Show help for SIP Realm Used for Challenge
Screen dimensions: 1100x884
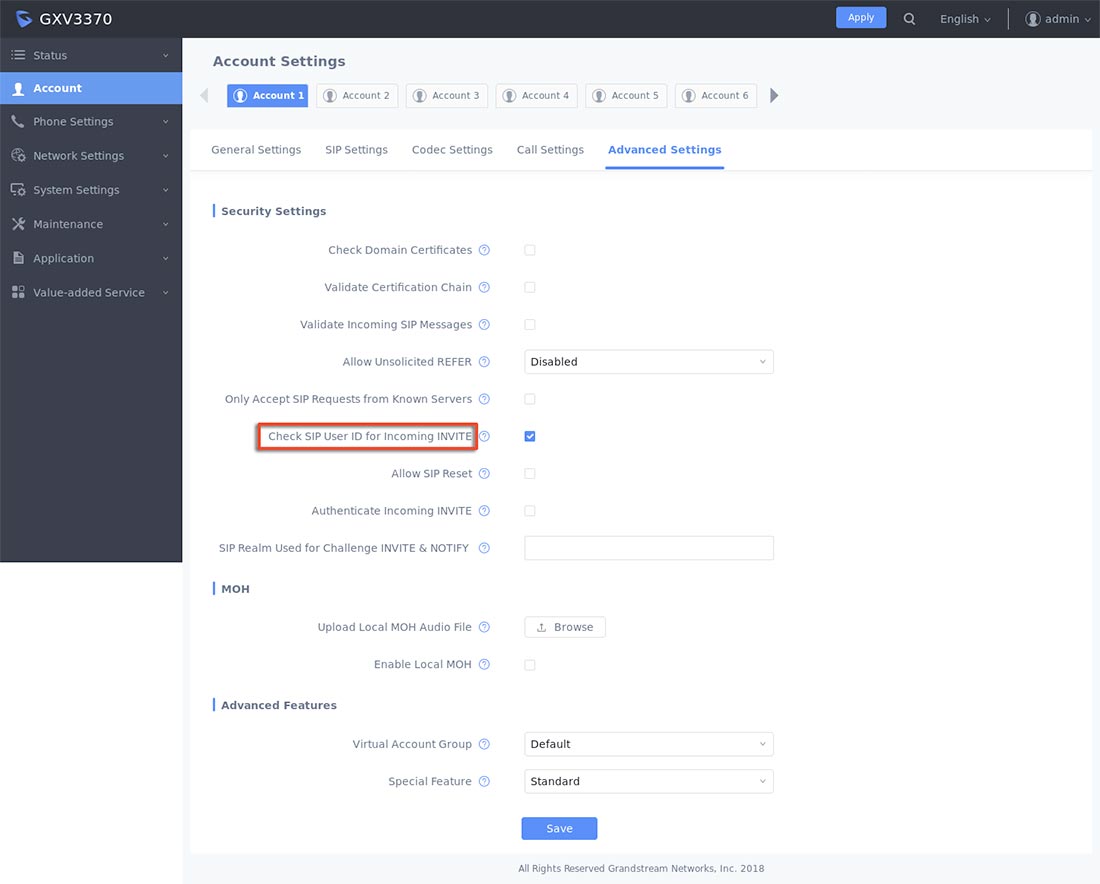coord(484,548)
